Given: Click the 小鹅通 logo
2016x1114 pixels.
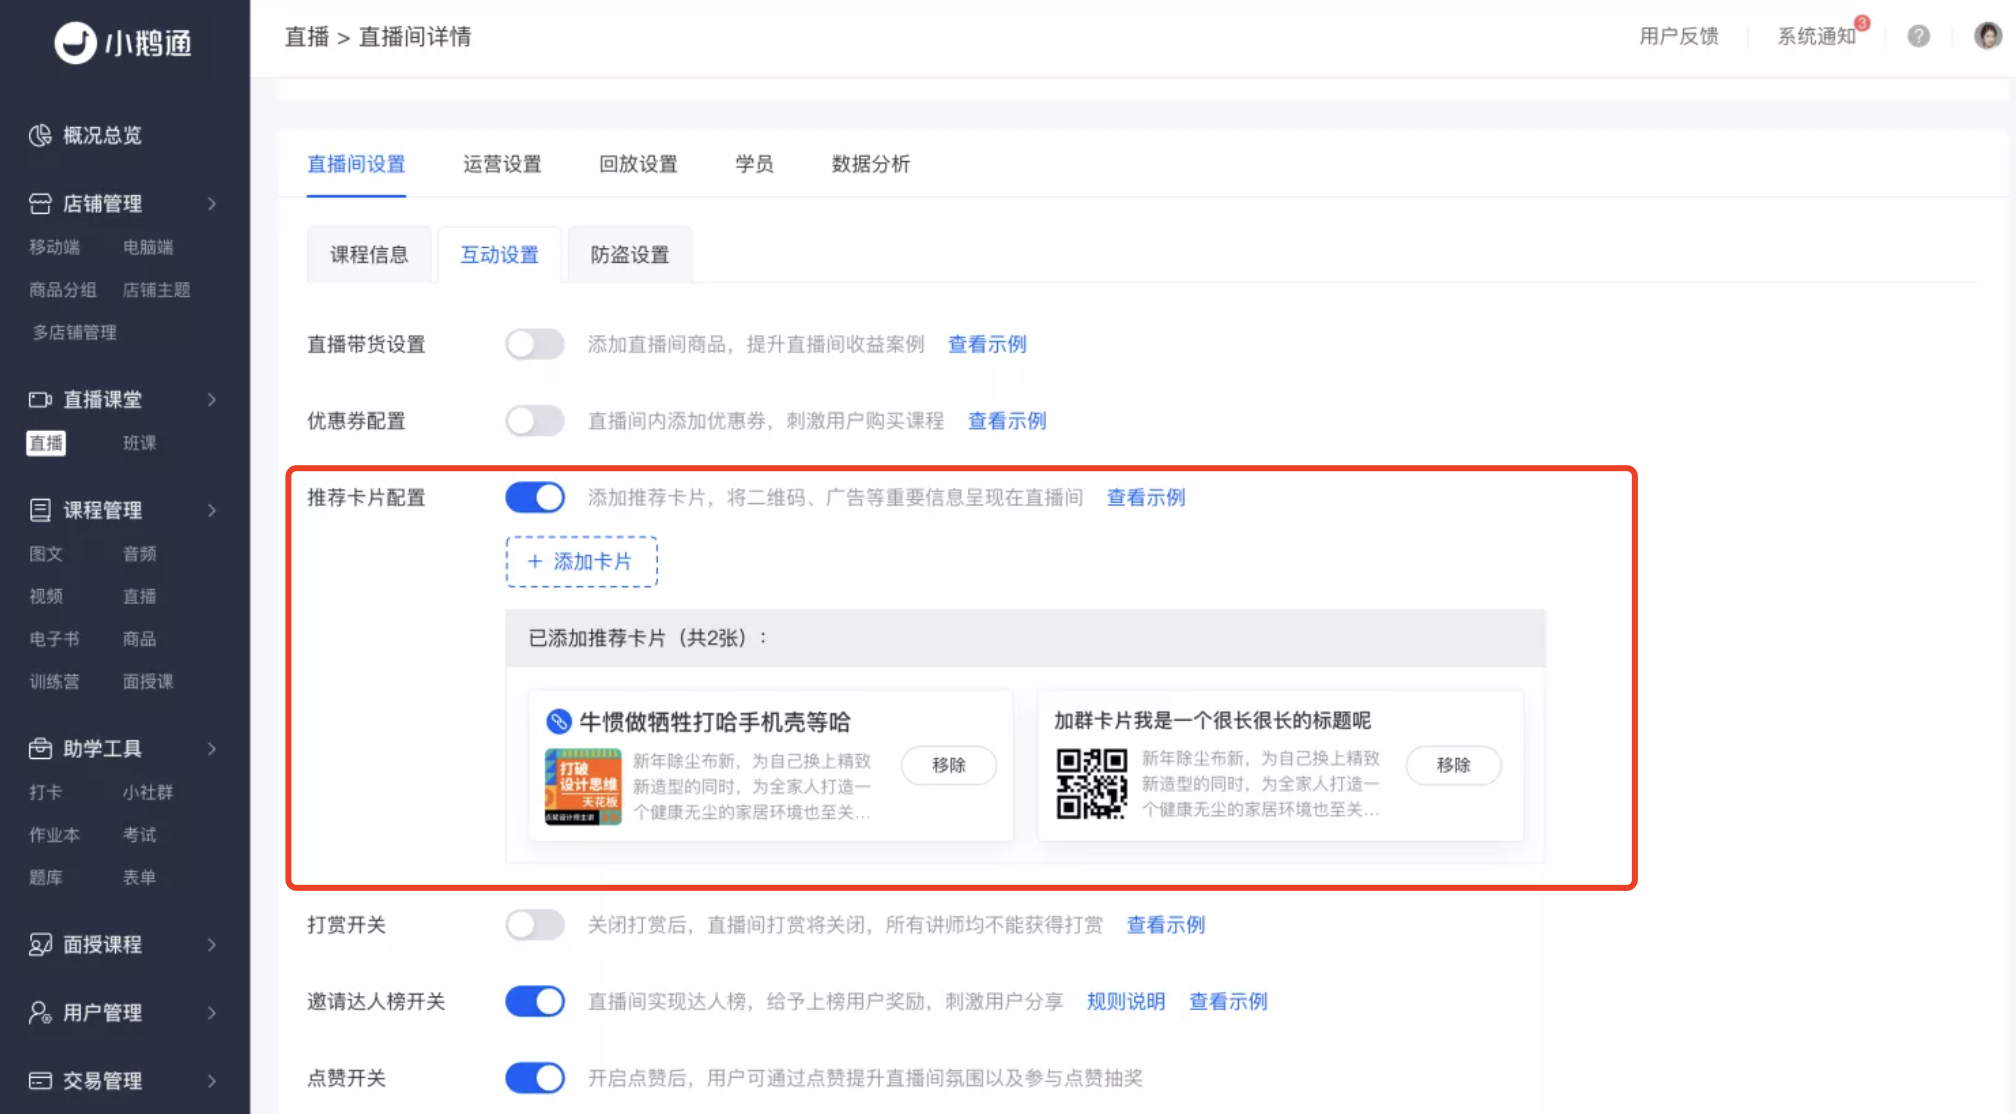Looking at the screenshot, I should click(122, 43).
